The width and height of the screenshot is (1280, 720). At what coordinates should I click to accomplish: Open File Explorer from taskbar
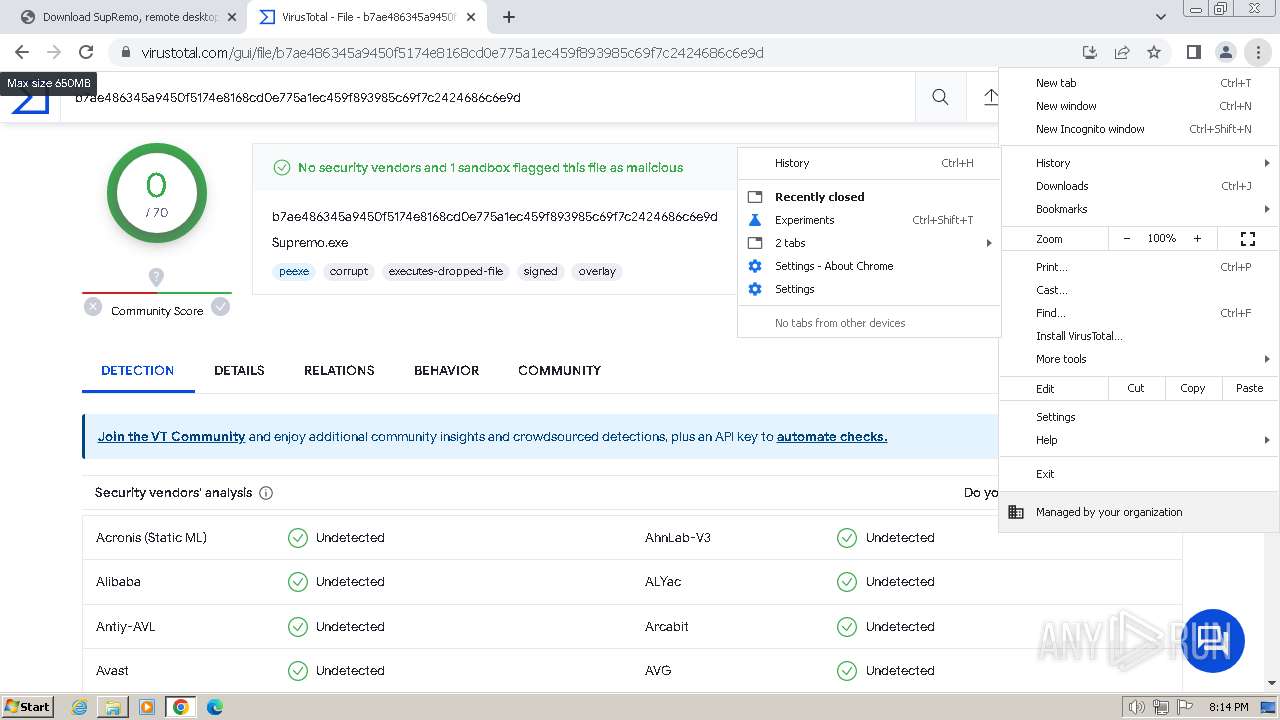(x=113, y=707)
